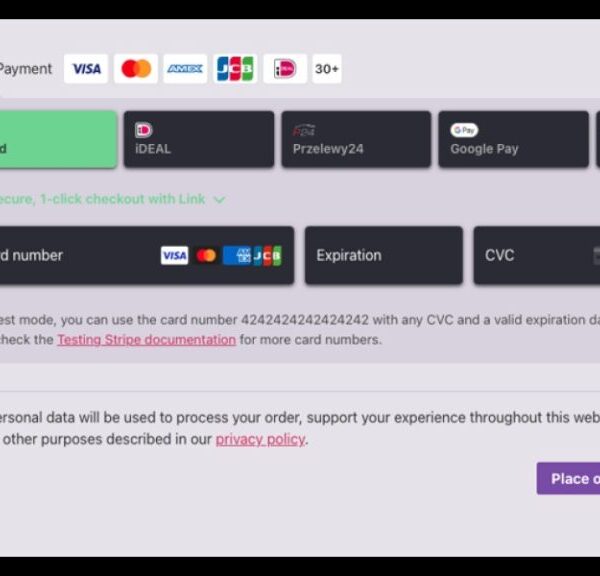Select the Google Pay payment method tab
600x576 pixels.
(x=514, y=139)
